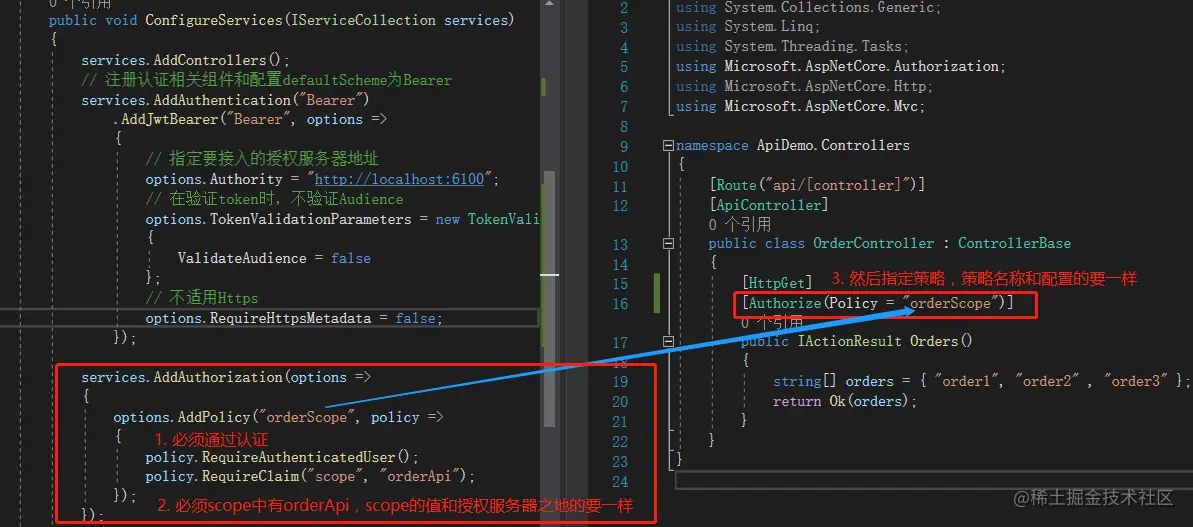Viewport: 1193px width, 527px height.
Task: Click the 'string[] orders' array declaration
Action: 981,381
